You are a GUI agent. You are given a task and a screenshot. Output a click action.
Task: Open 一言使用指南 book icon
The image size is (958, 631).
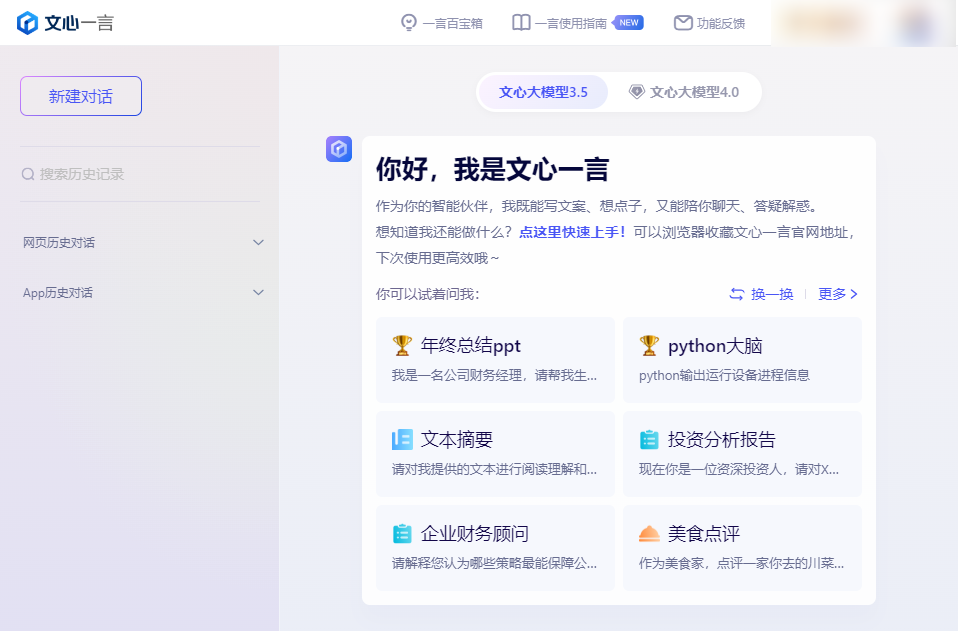(521, 23)
